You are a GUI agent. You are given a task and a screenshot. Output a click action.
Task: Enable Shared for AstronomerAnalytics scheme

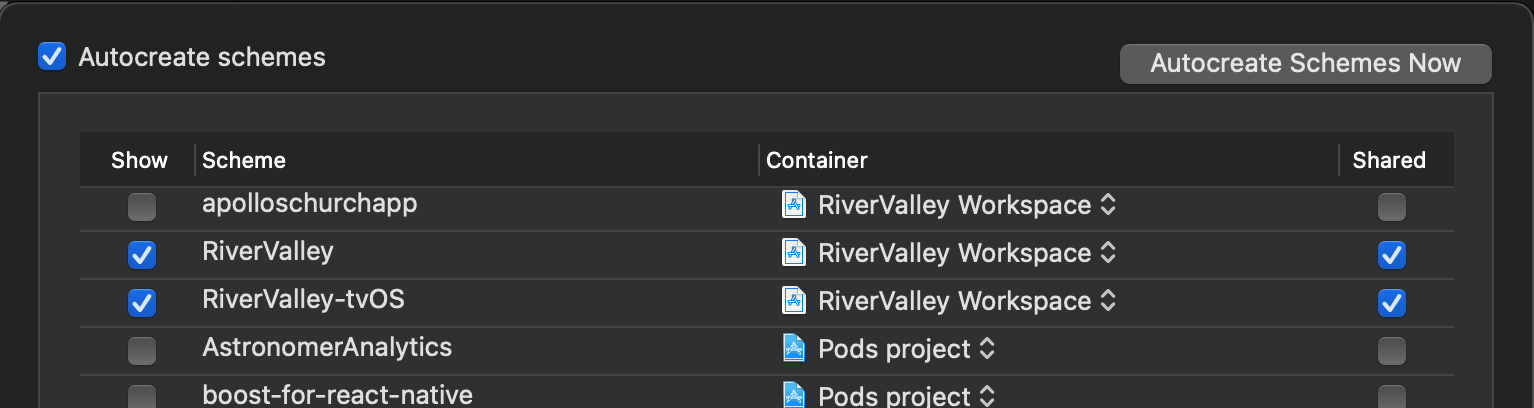[1391, 350]
